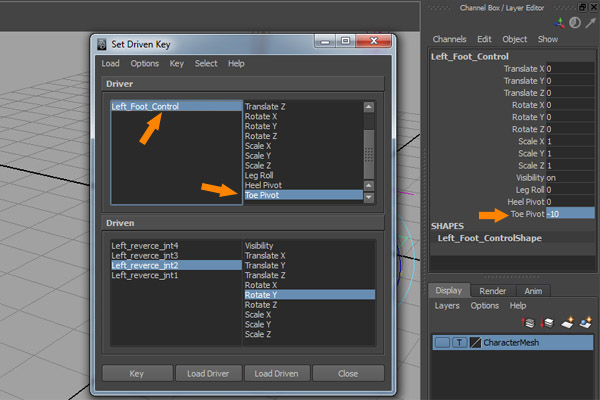Click the Translate X value in Channel Box
Screen dimensions: 600x400
coord(570,69)
